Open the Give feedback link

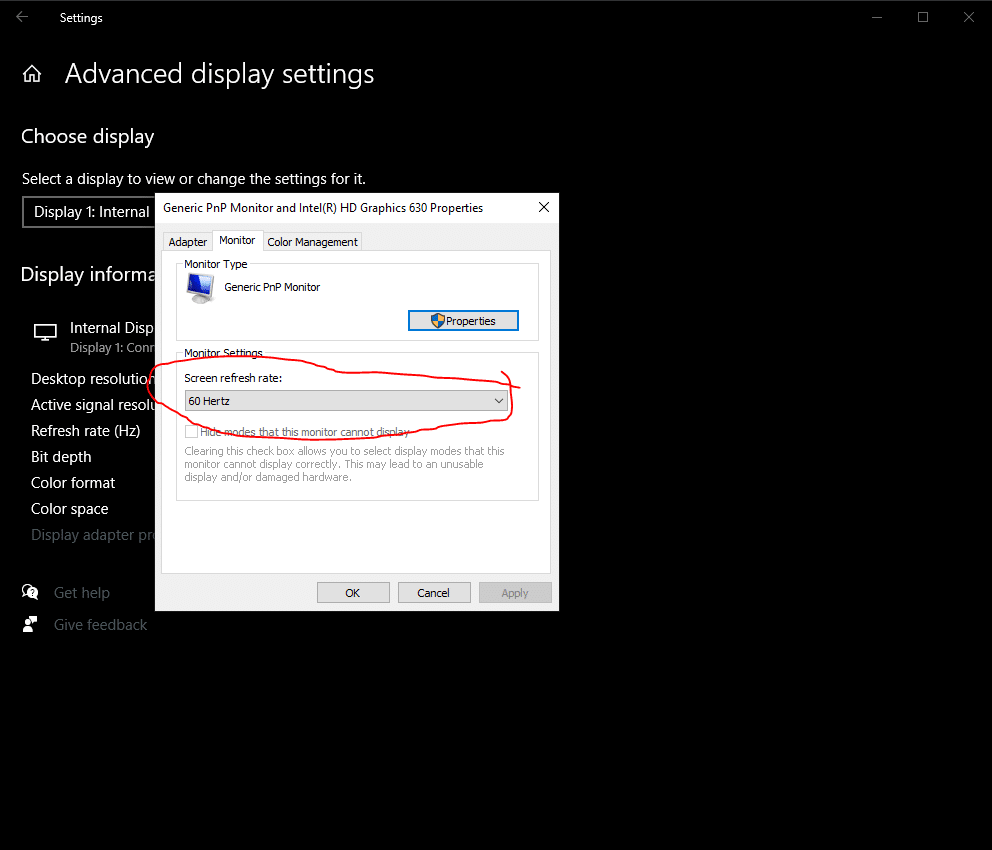point(100,625)
